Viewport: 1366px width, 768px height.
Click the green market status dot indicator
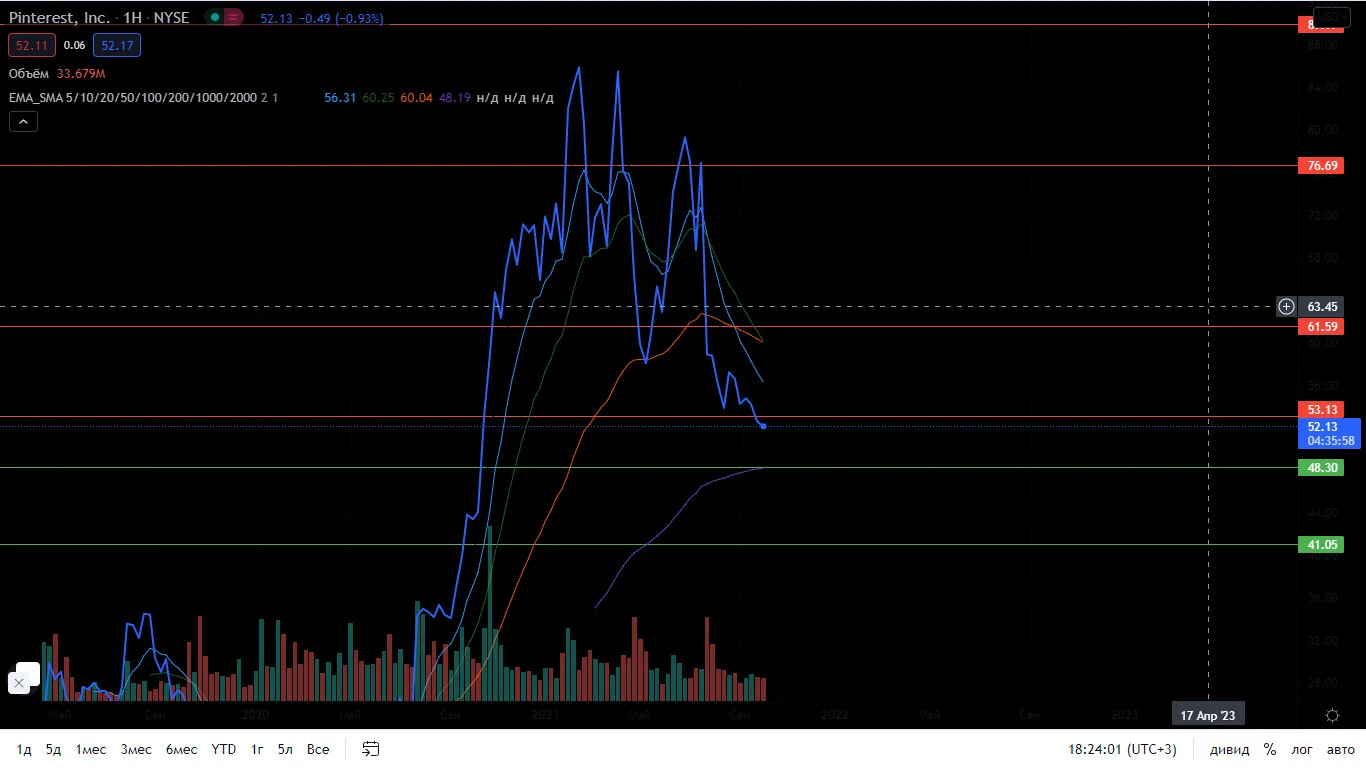[x=214, y=18]
